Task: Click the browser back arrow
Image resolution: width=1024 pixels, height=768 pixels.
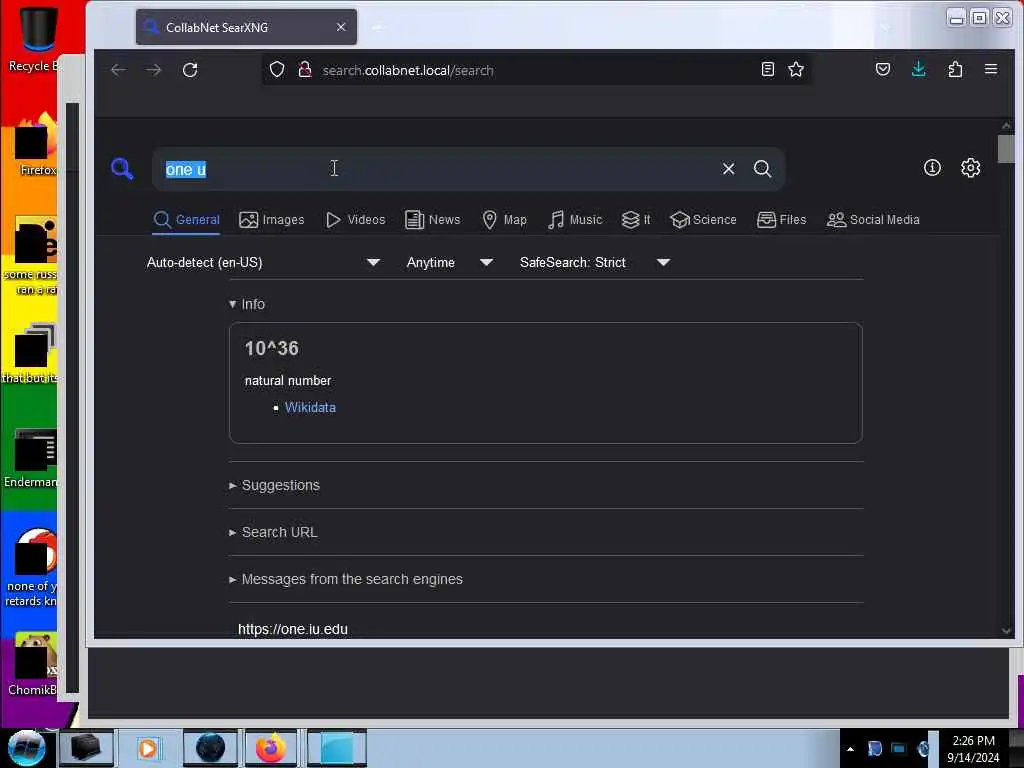Action: (118, 70)
